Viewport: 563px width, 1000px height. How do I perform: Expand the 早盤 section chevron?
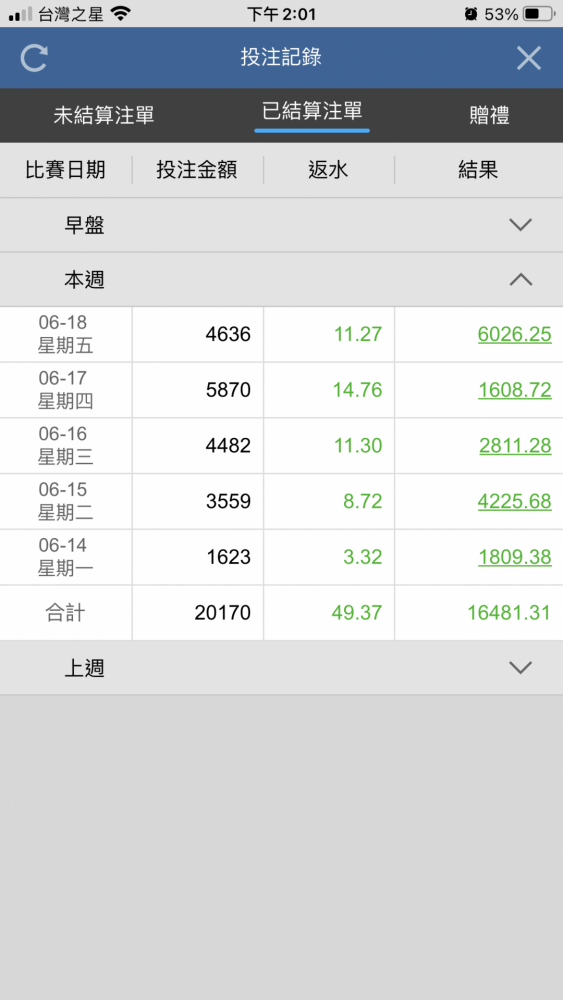point(521,224)
